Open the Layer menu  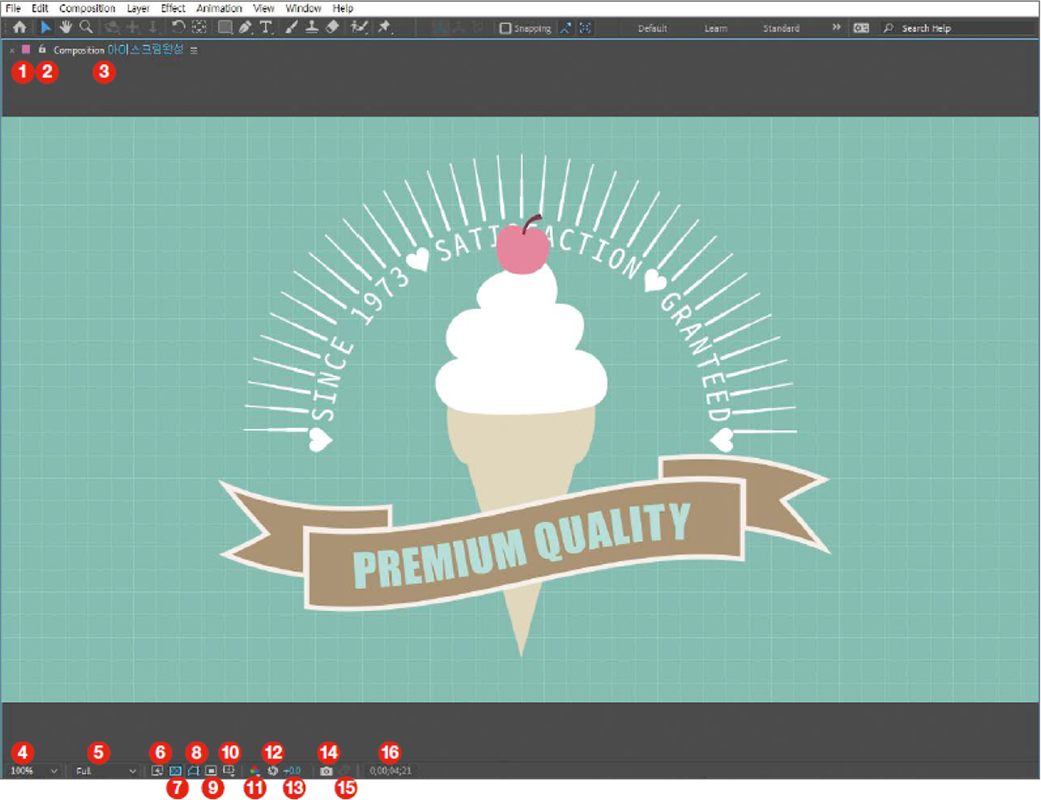[x=138, y=8]
